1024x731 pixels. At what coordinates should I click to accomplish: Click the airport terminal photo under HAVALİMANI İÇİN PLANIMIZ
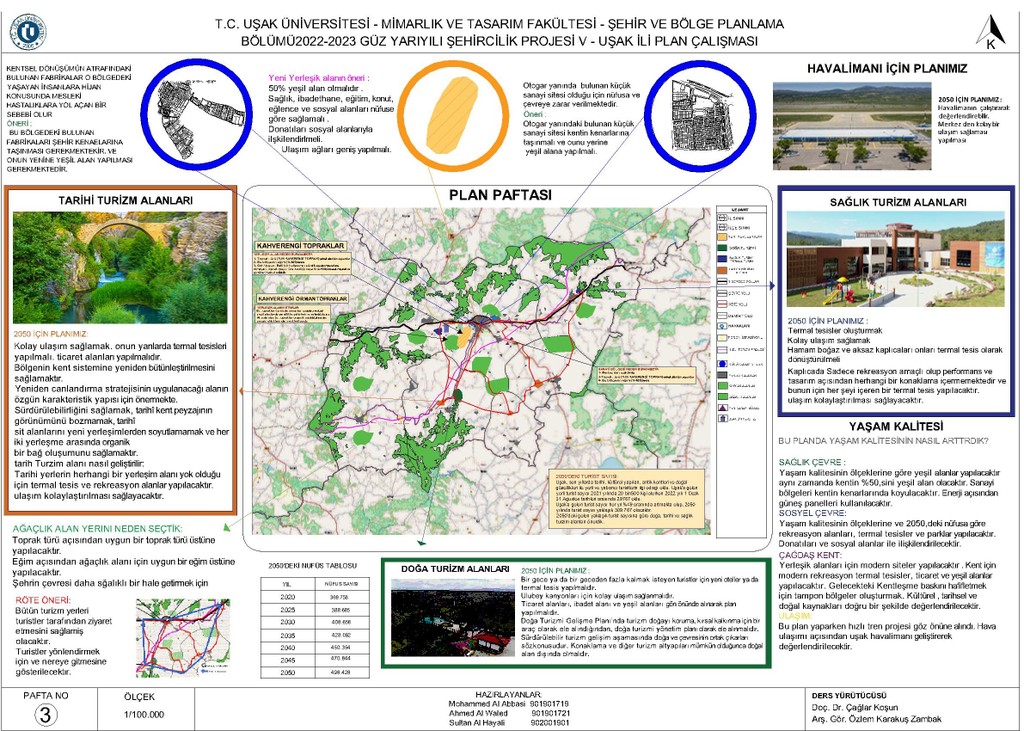[852, 126]
